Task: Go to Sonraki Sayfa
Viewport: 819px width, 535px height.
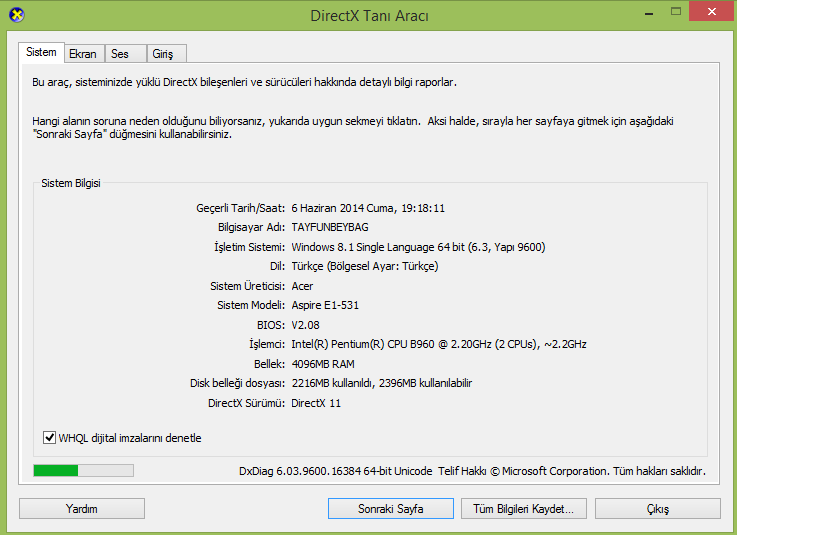Action: (x=391, y=508)
